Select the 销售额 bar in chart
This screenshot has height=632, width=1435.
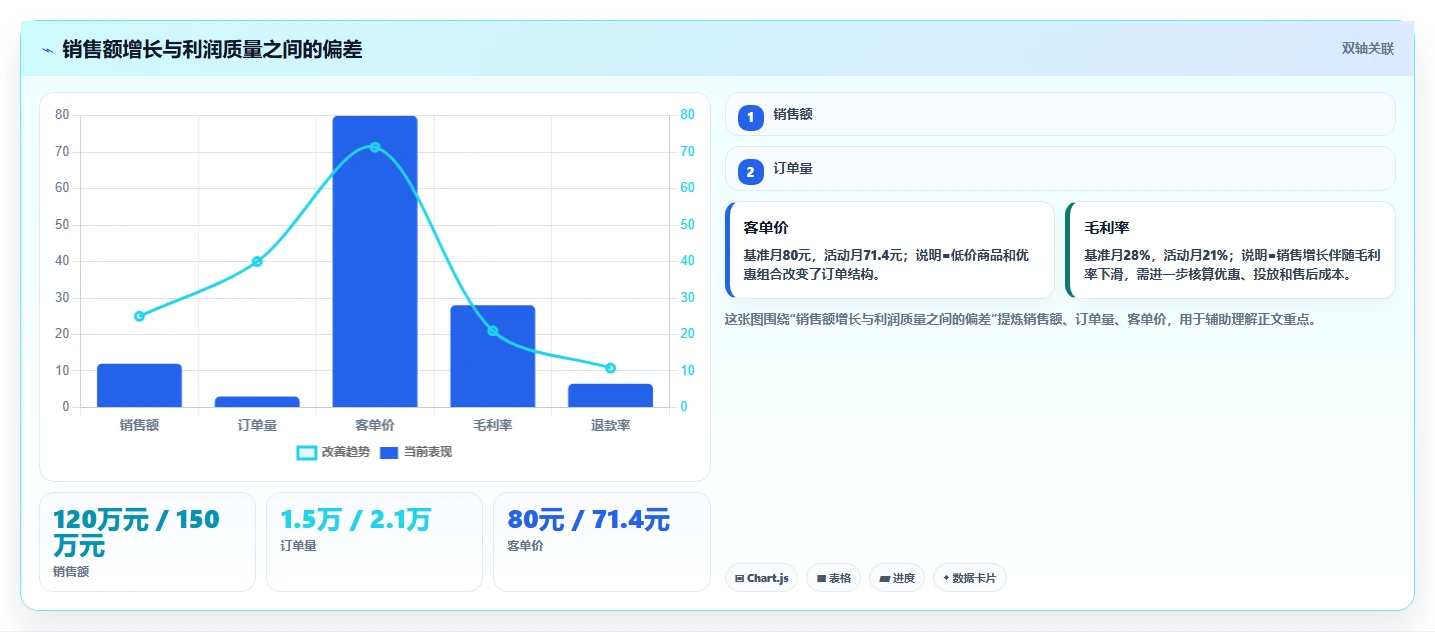(139, 385)
